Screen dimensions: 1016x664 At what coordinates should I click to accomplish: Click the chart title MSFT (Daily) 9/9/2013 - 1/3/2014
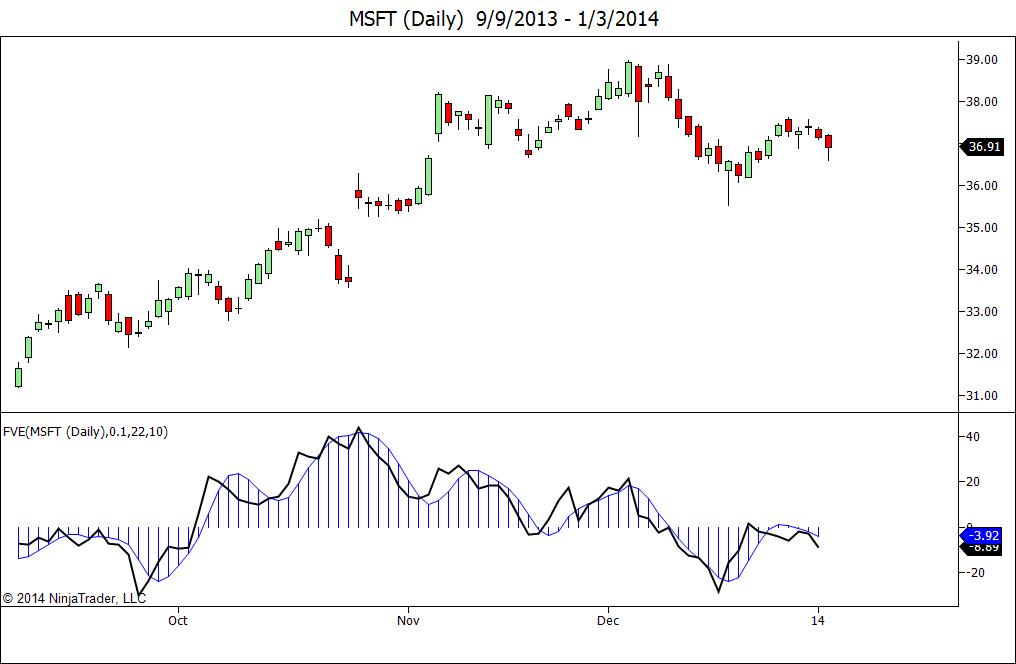tap(504, 18)
